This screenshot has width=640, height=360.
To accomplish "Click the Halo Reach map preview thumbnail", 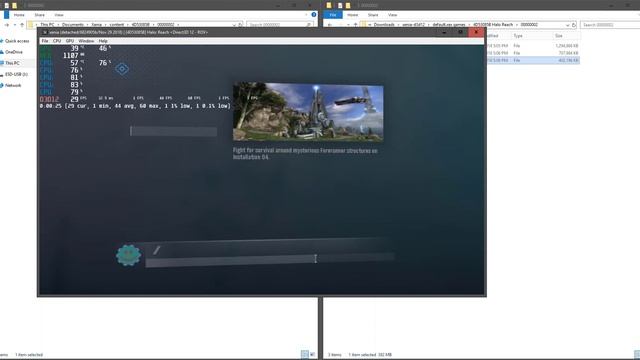I will pos(308,111).
